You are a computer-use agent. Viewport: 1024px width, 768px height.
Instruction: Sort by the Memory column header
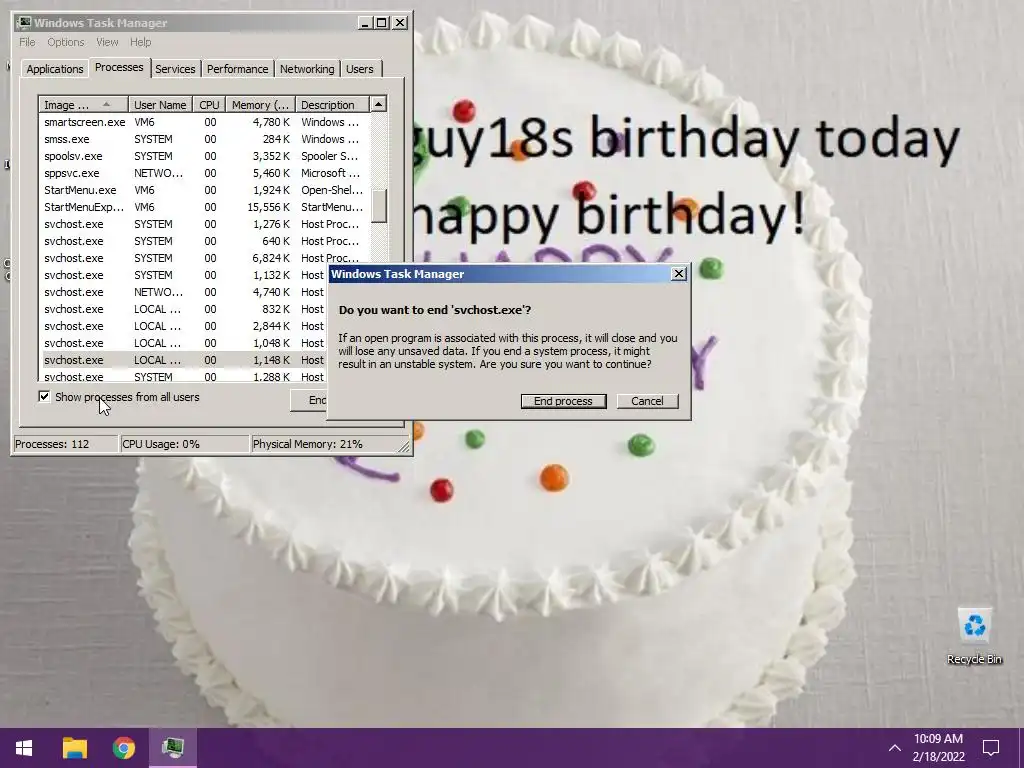click(261, 104)
